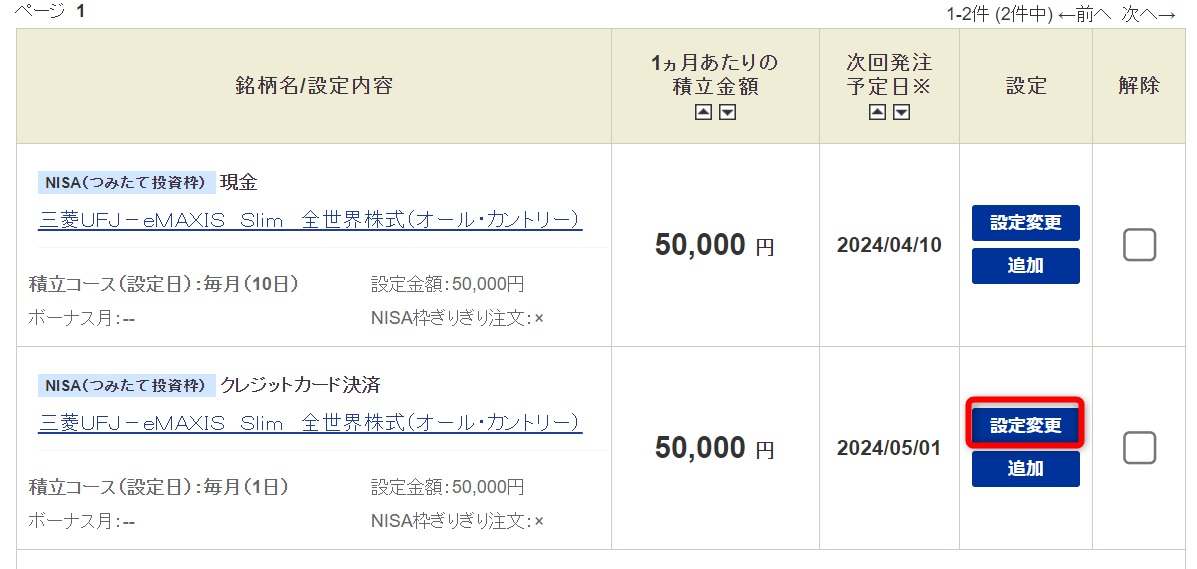Click 追加 for the クレジットカード決済 plan
The height and width of the screenshot is (569, 1197).
click(x=1025, y=468)
